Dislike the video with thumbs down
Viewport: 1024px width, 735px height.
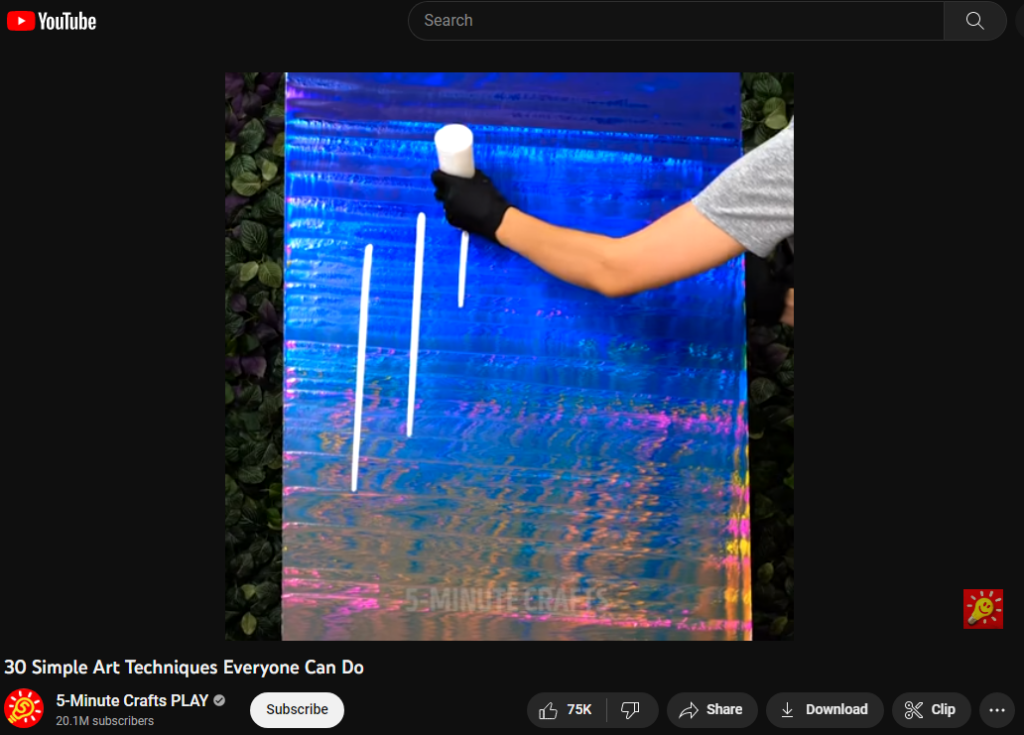click(x=630, y=710)
